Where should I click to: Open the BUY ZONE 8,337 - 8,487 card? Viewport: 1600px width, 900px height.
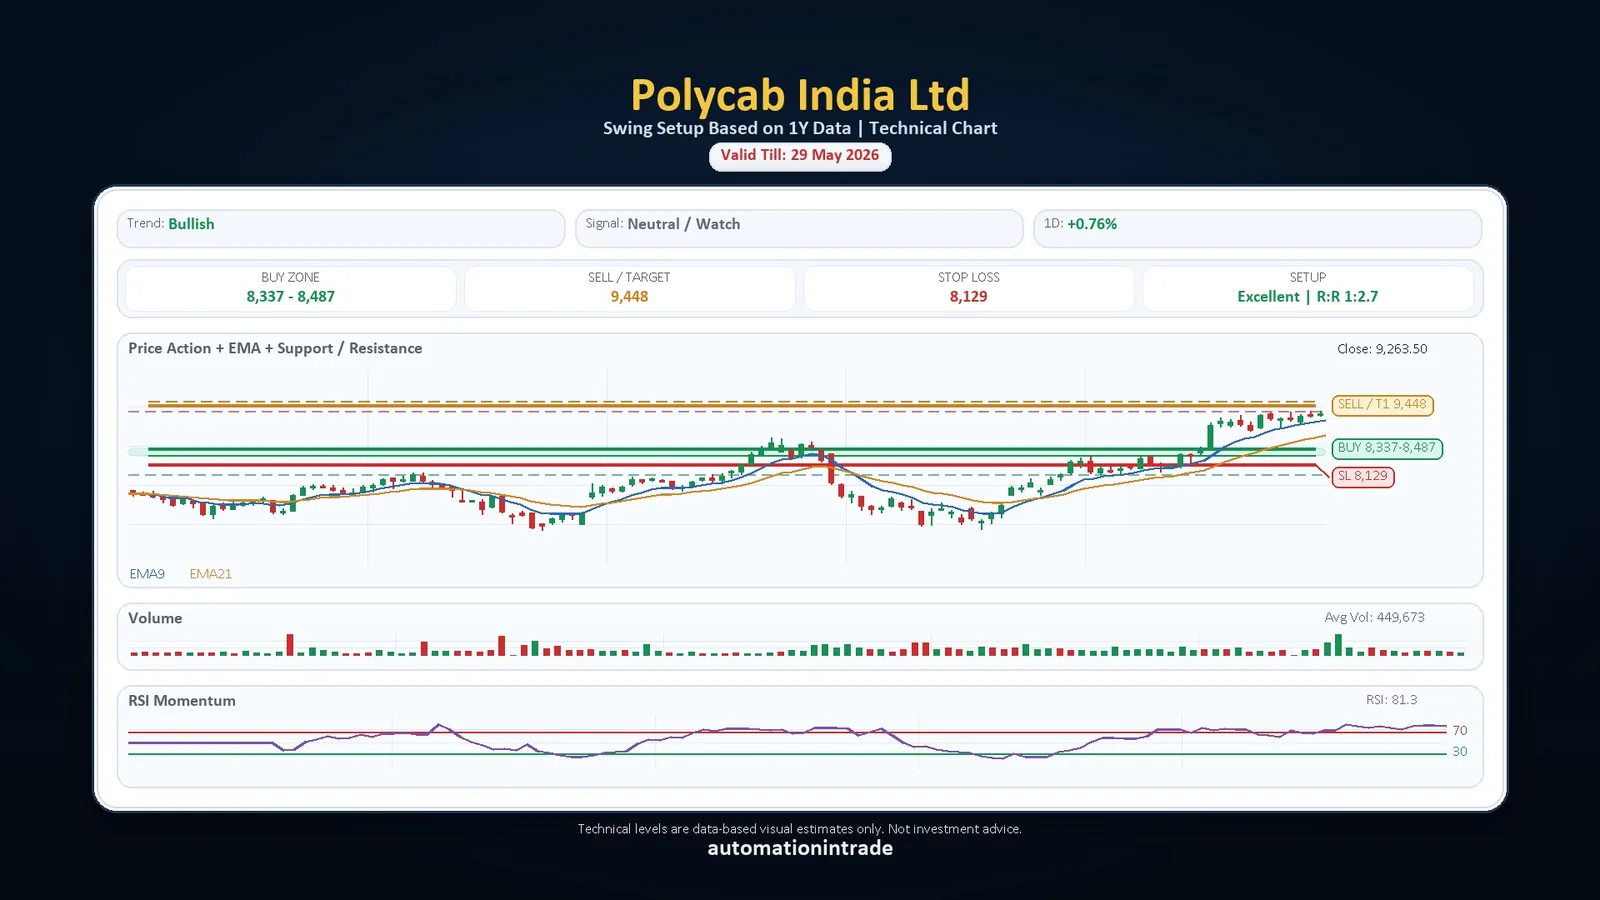[x=291, y=288]
